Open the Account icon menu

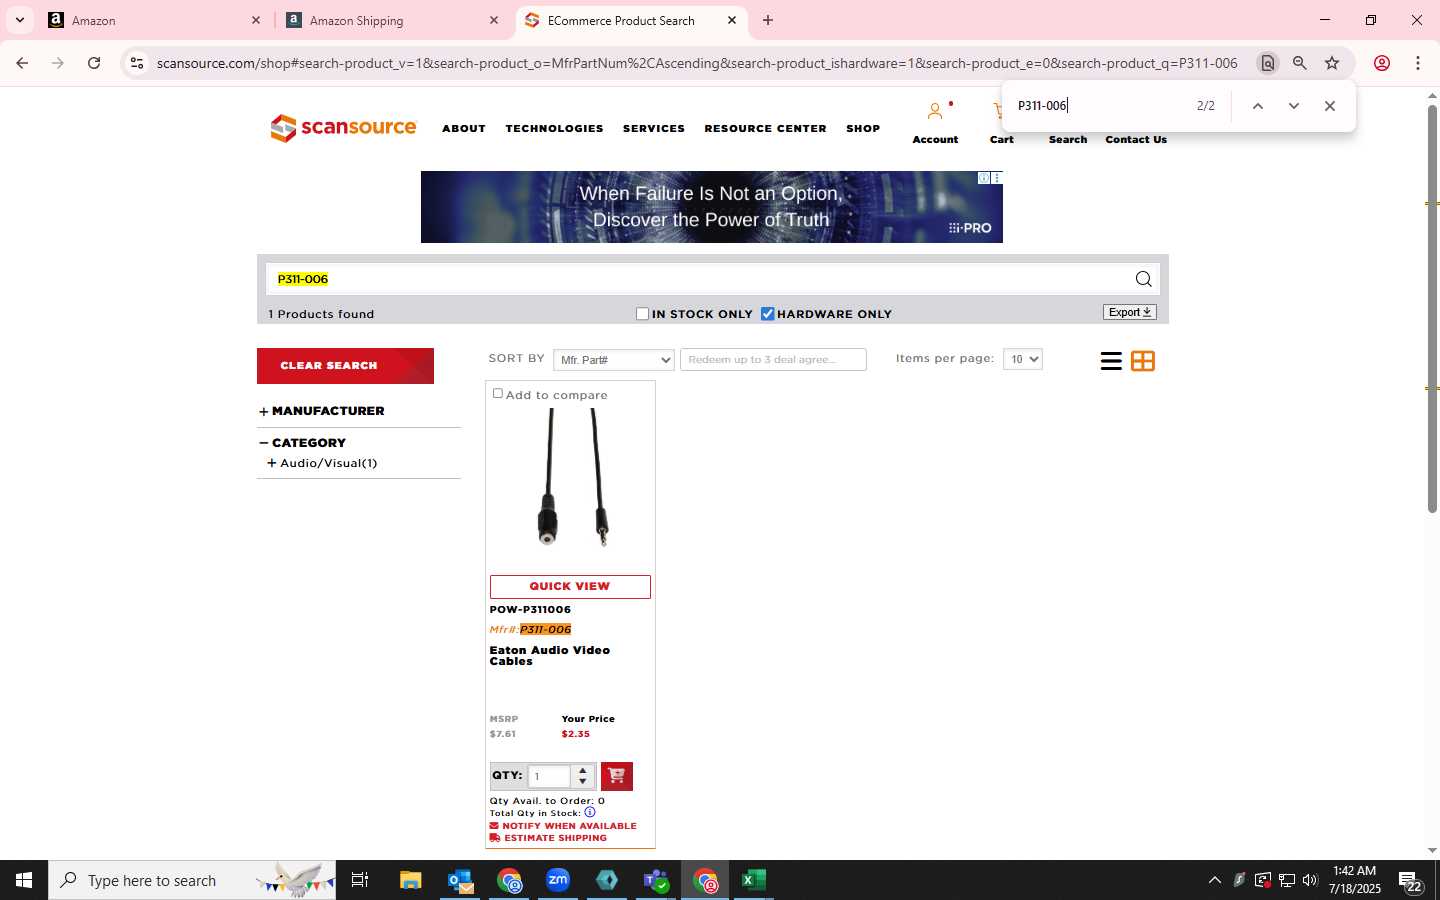(935, 112)
